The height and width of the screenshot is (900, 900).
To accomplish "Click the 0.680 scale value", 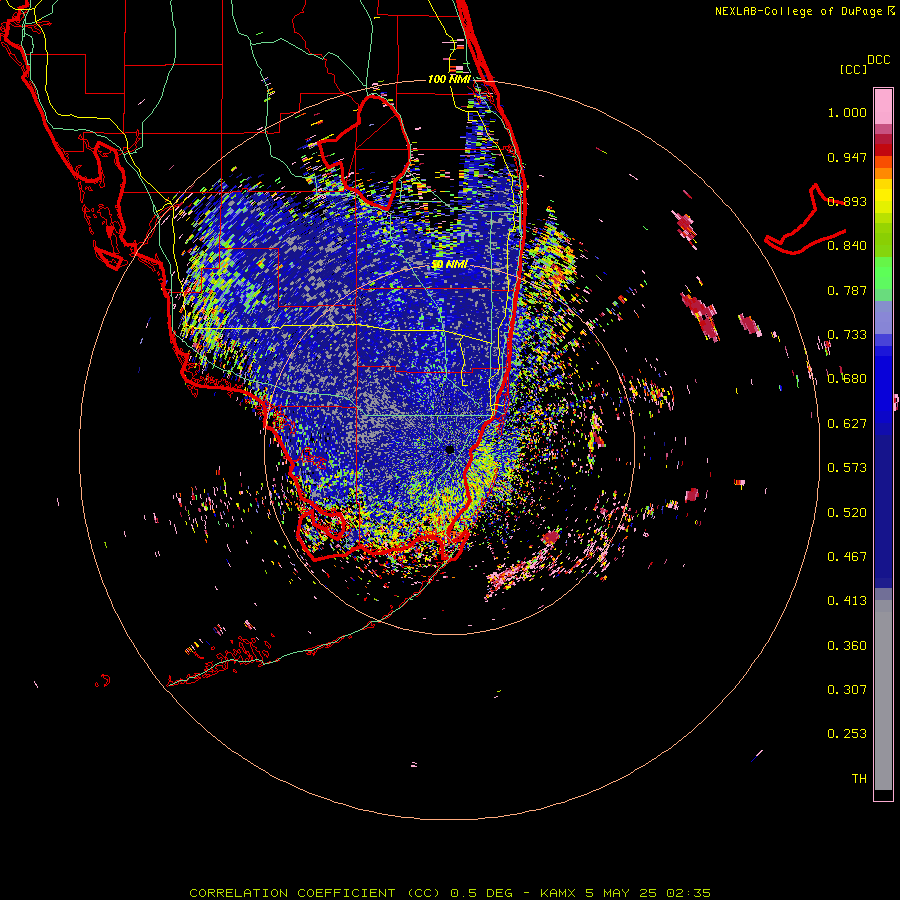I will pyautogui.click(x=847, y=378).
